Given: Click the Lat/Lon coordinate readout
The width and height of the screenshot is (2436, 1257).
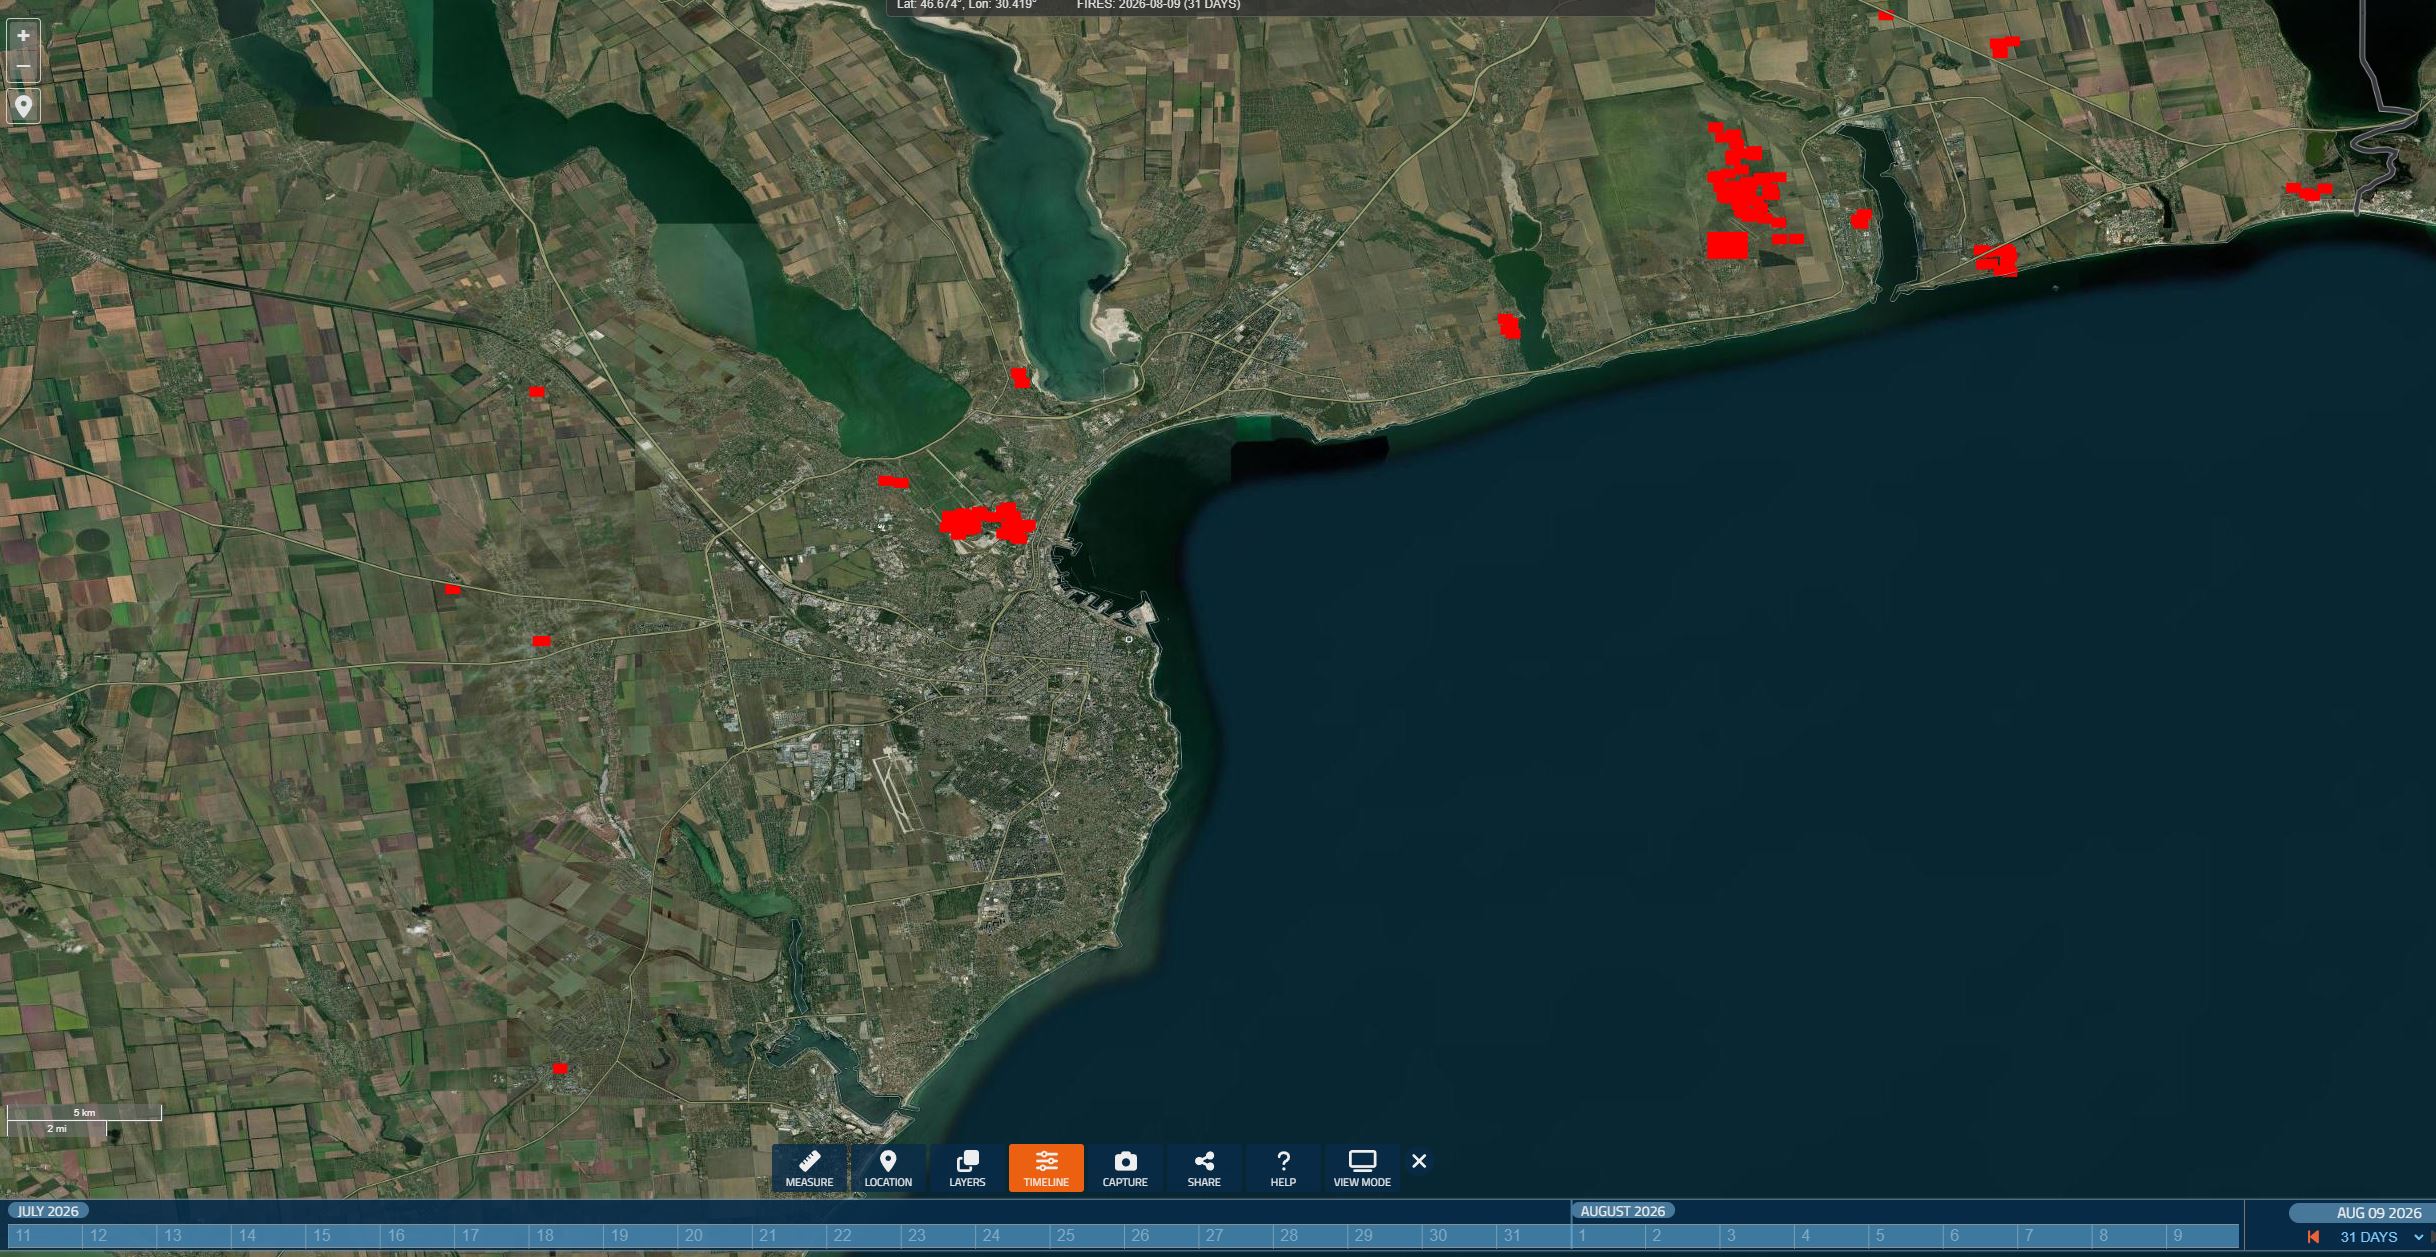Looking at the screenshot, I should 966,5.
